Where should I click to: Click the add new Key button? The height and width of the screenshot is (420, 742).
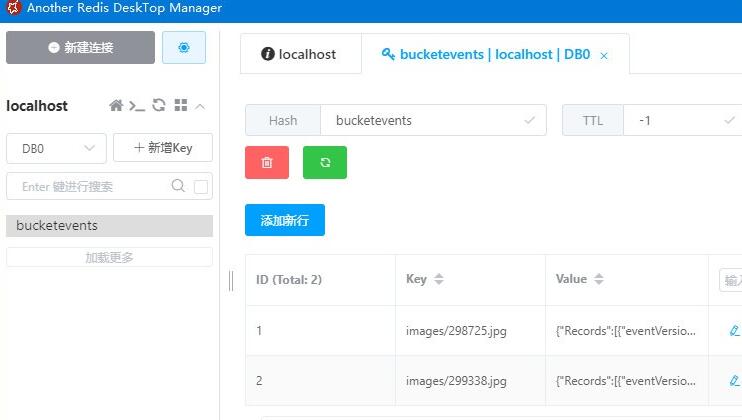point(163,148)
